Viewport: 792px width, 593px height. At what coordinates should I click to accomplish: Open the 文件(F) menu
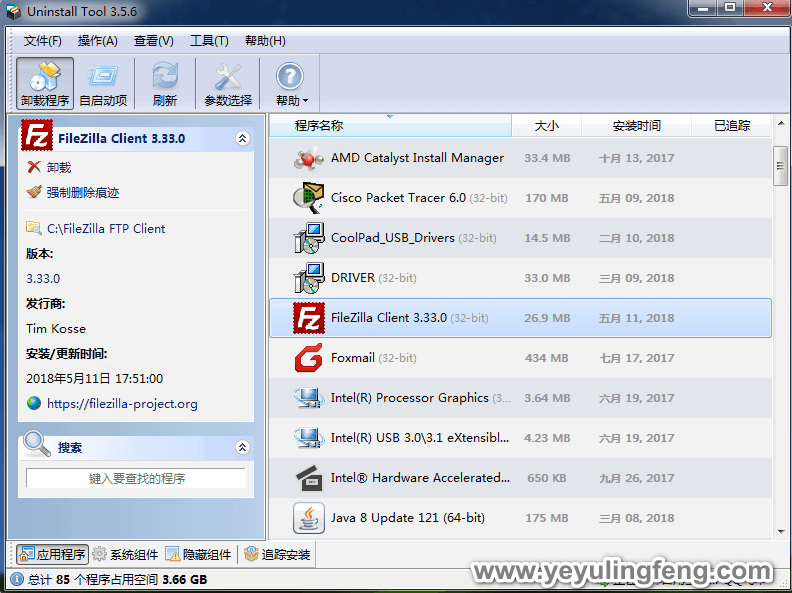(42, 41)
